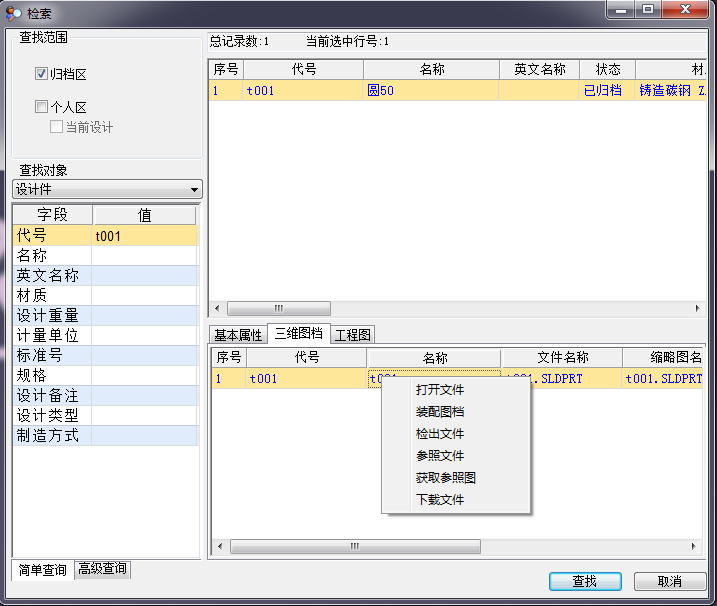Click 圆50 in the results table
The height and width of the screenshot is (606, 717).
431,91
